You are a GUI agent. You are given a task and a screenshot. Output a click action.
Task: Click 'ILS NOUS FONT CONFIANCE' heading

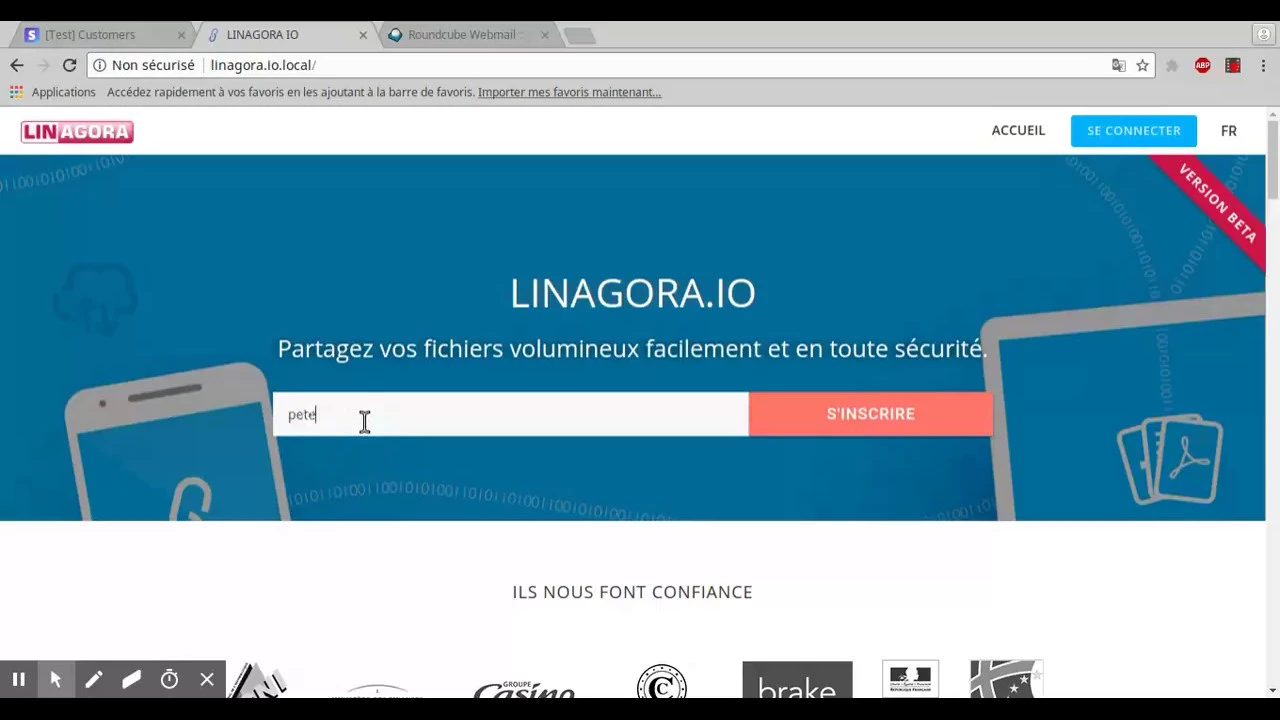[632, 592]
